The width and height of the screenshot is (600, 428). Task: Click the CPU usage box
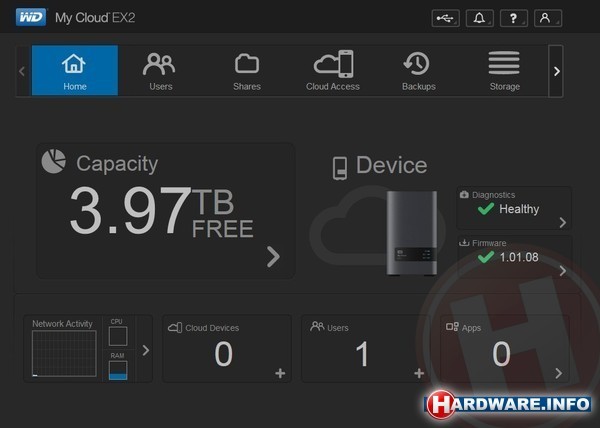[x=118, y=336]
